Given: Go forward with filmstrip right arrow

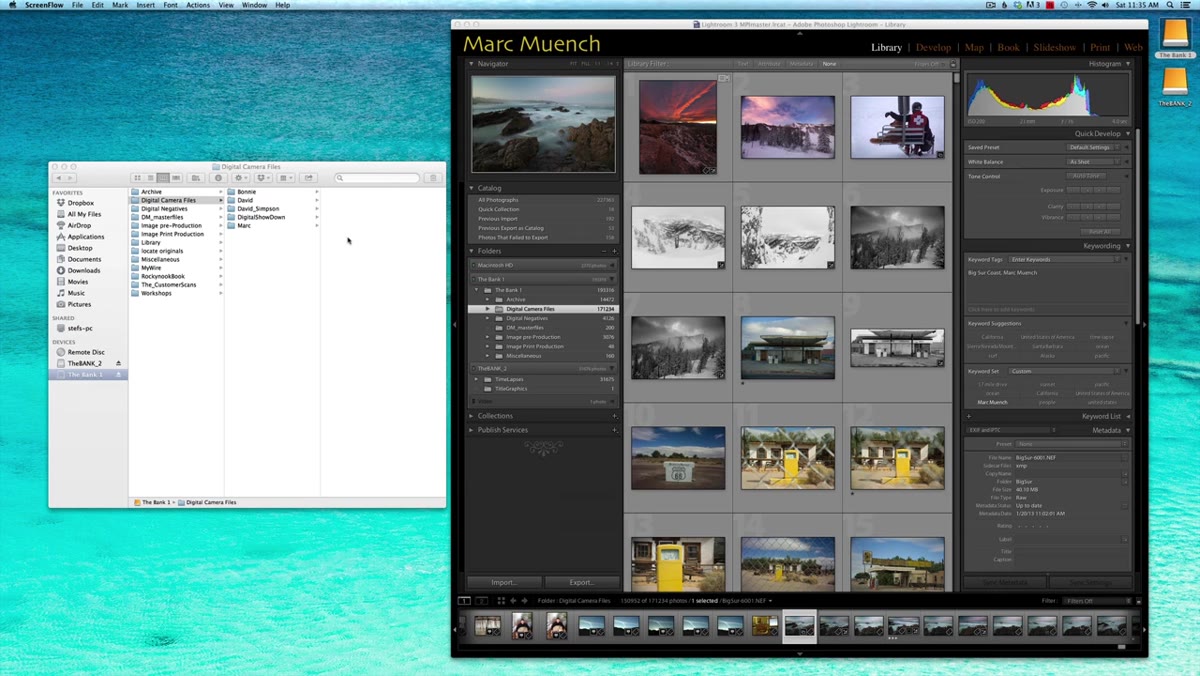Looking at the screenshot, I should point(525,601).
